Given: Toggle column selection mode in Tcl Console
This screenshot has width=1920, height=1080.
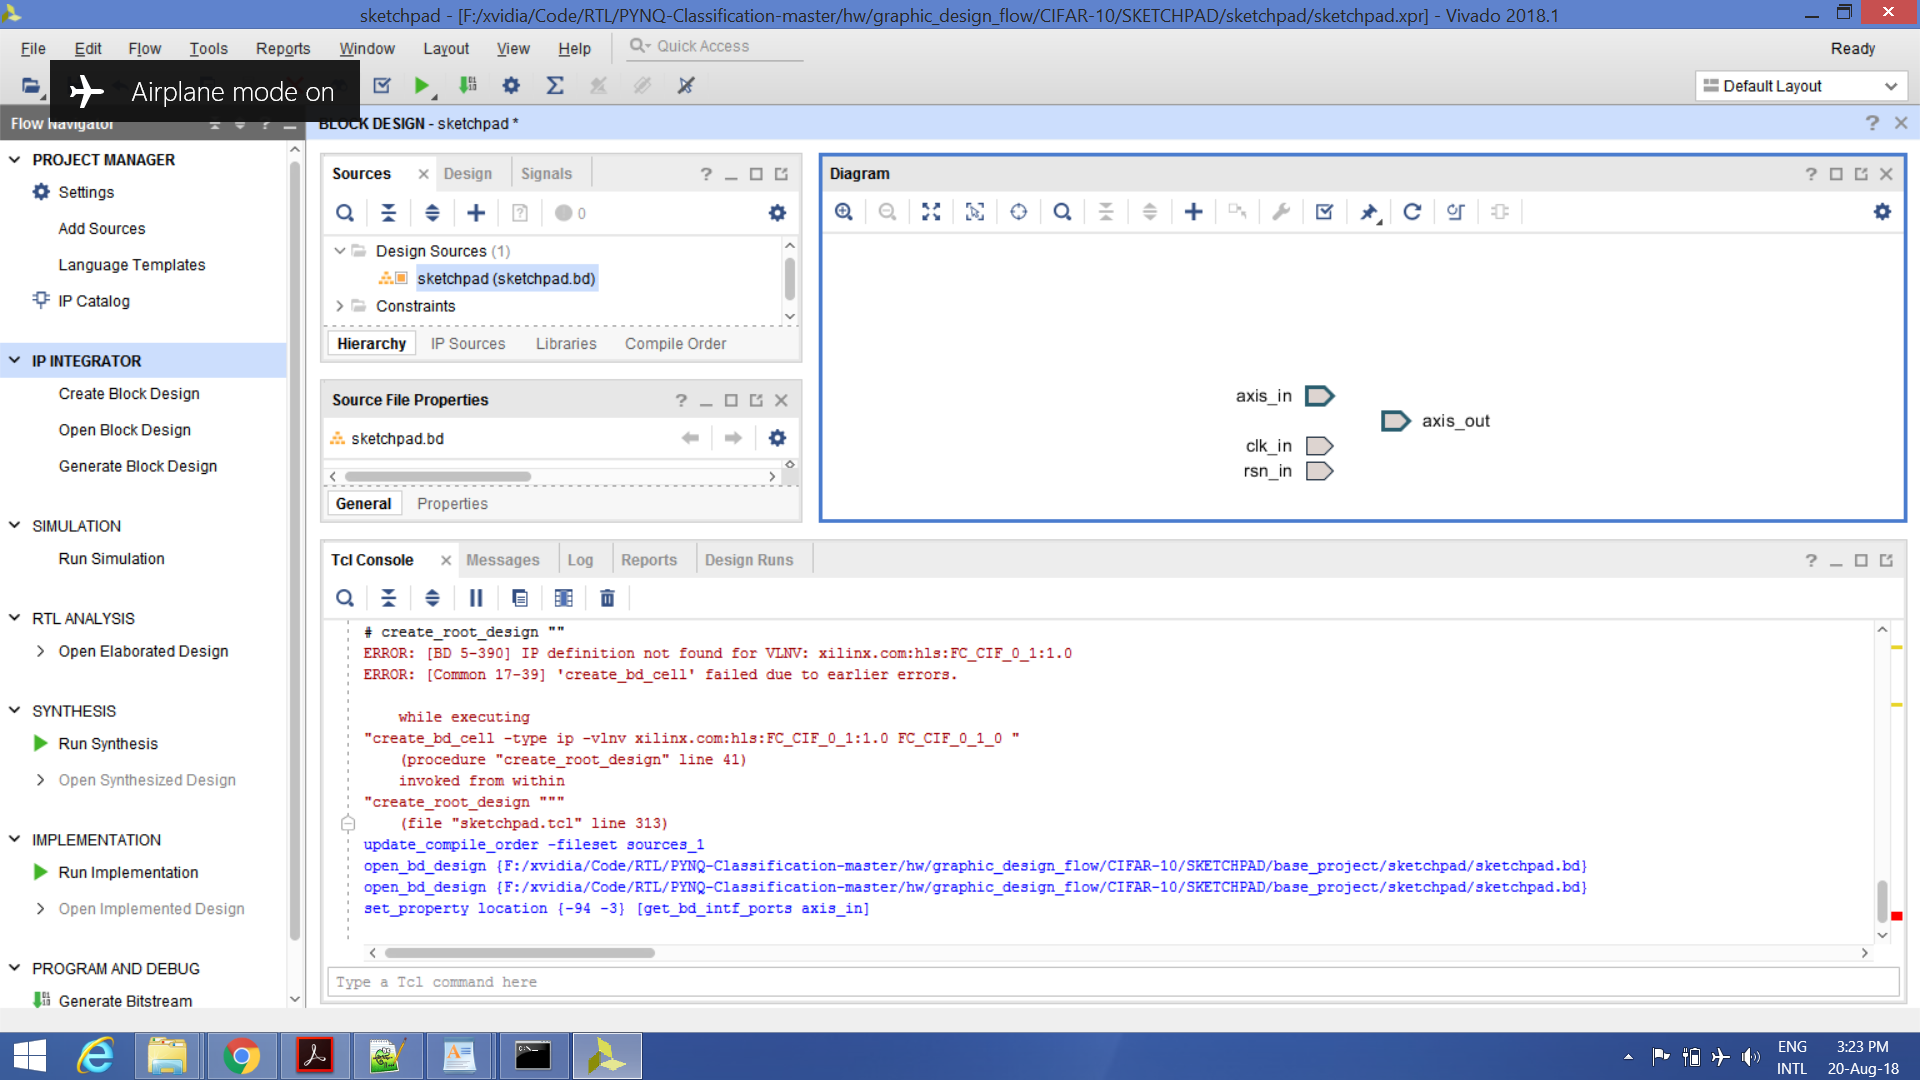Looking at the screenshot, I should (x=563, y=598).
